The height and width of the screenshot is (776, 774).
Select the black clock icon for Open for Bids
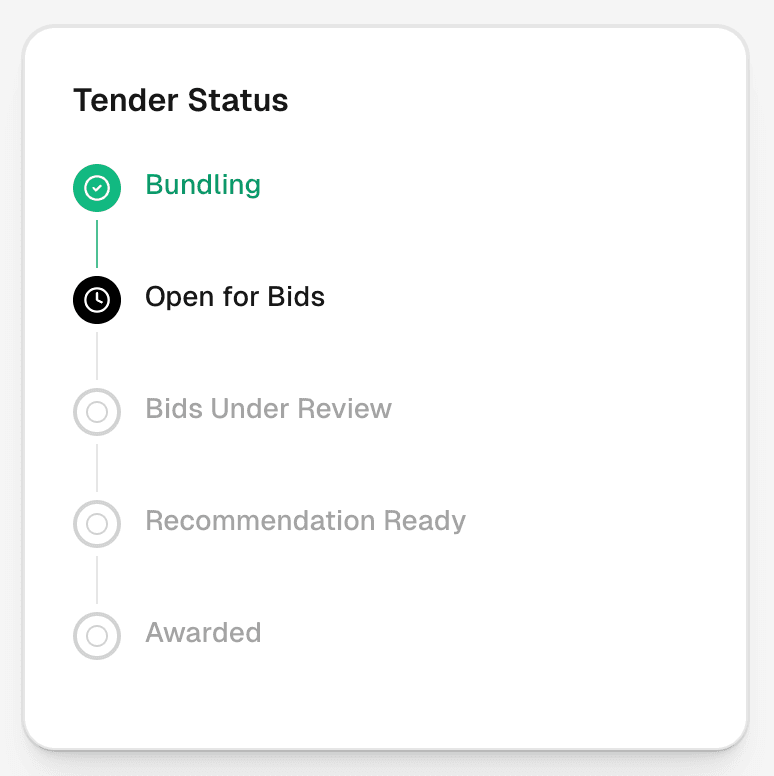tap(97, 300)
